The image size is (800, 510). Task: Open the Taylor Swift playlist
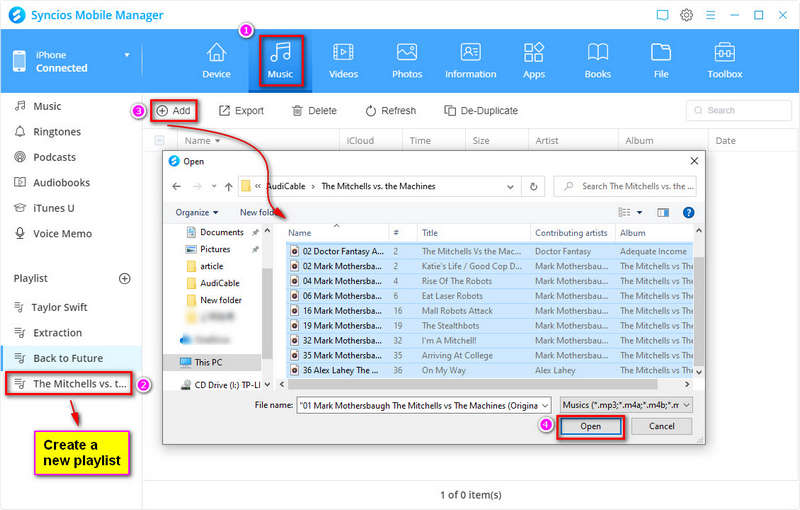pos(59,307)
